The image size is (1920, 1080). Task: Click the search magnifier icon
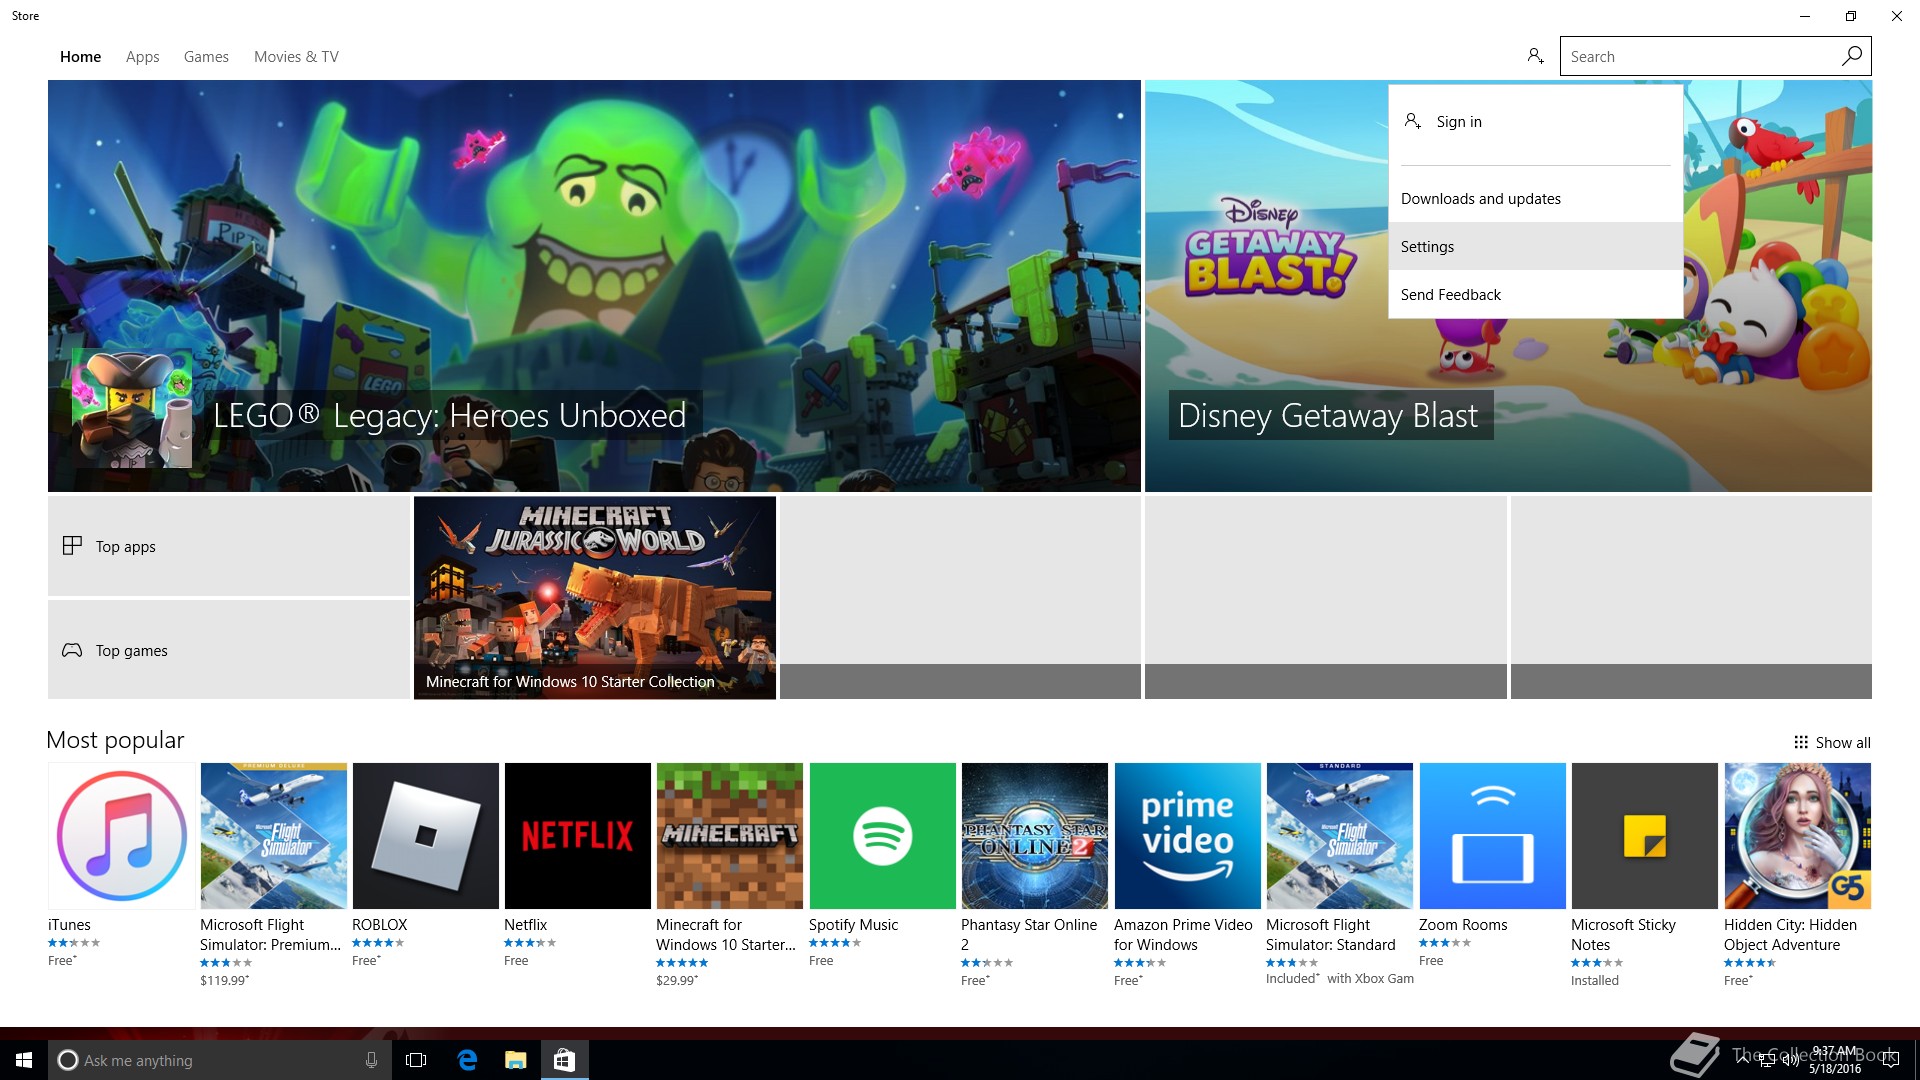[x=1852, y=56]
